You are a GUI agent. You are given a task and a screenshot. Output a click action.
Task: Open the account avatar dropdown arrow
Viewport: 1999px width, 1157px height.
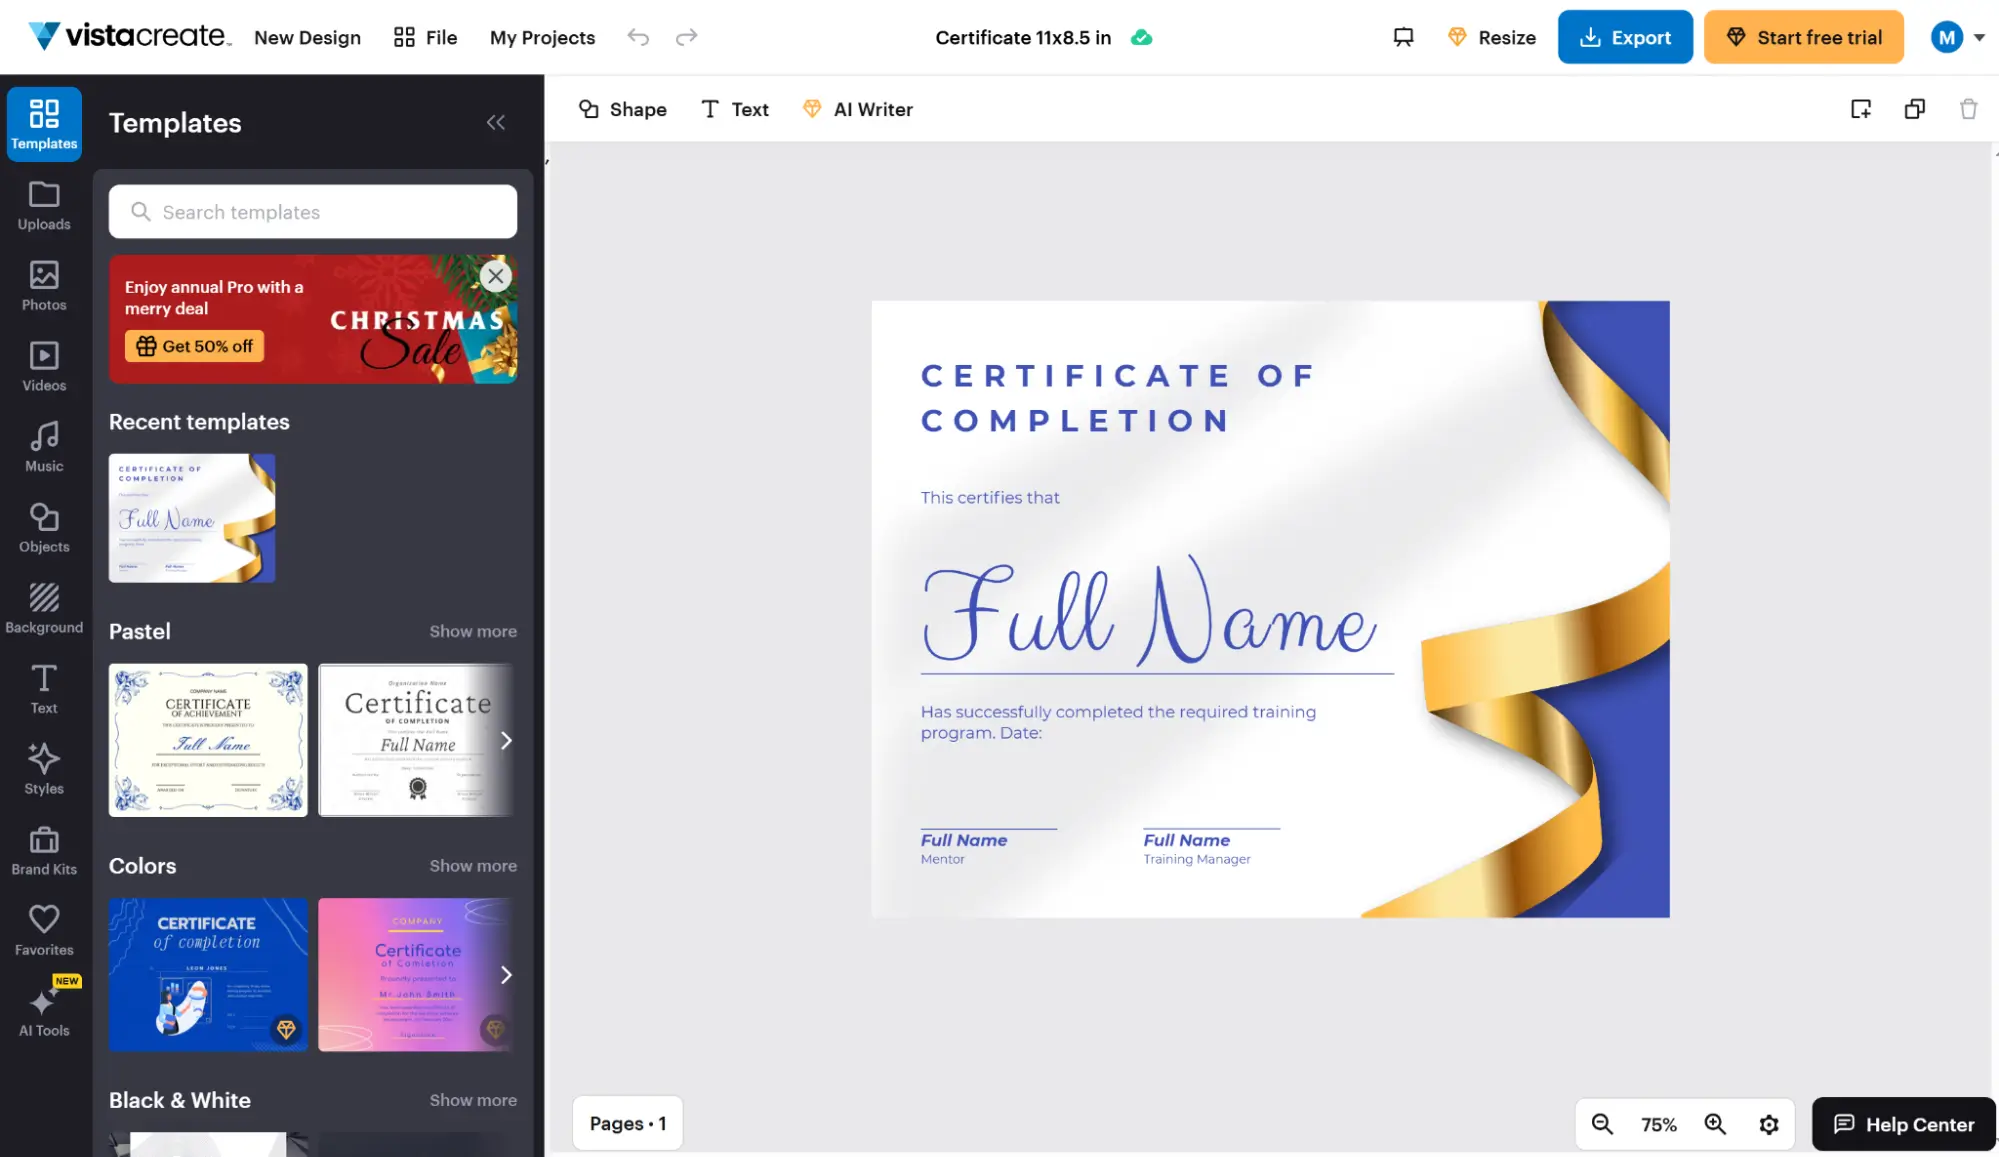pos(1979,37)
